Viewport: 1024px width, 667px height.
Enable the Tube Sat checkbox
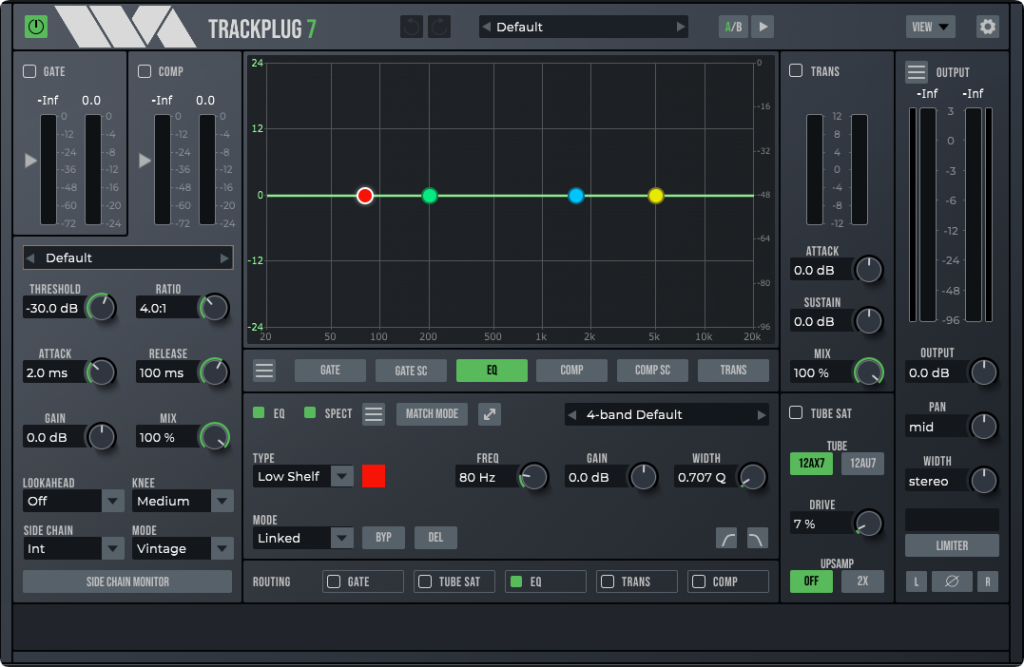[795, 413]
